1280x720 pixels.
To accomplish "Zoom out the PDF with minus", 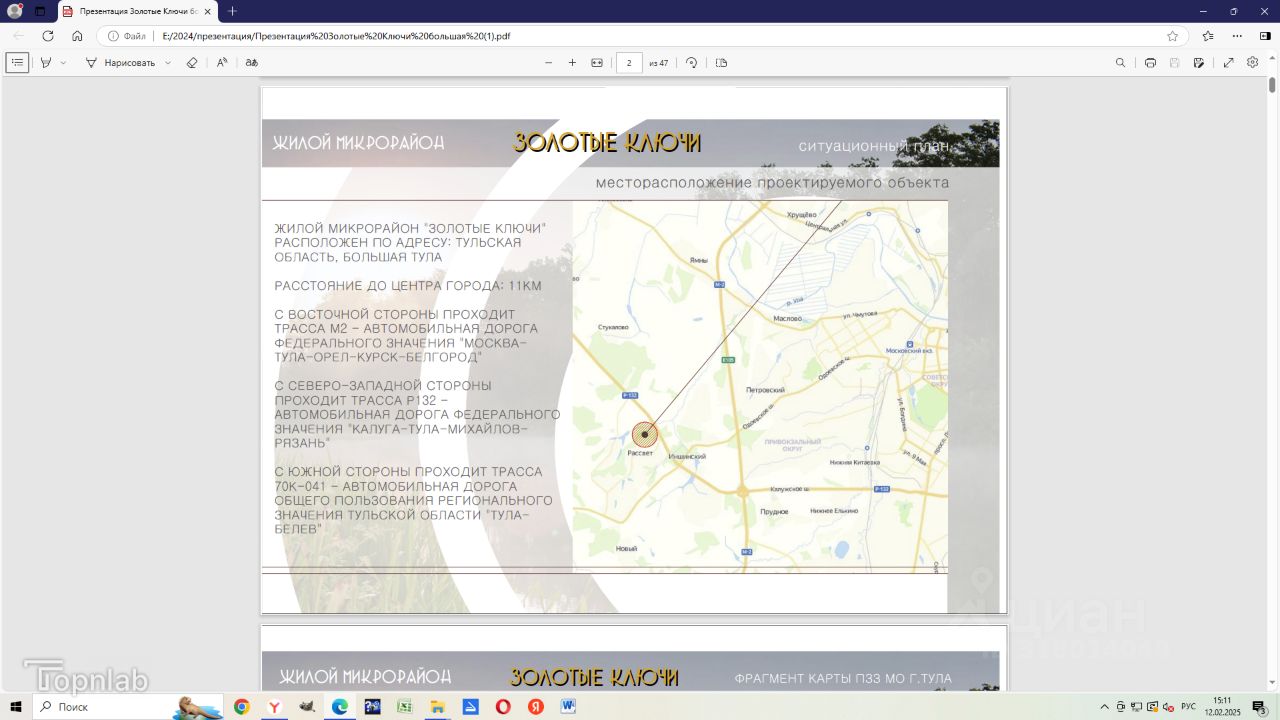I will 548,62.
